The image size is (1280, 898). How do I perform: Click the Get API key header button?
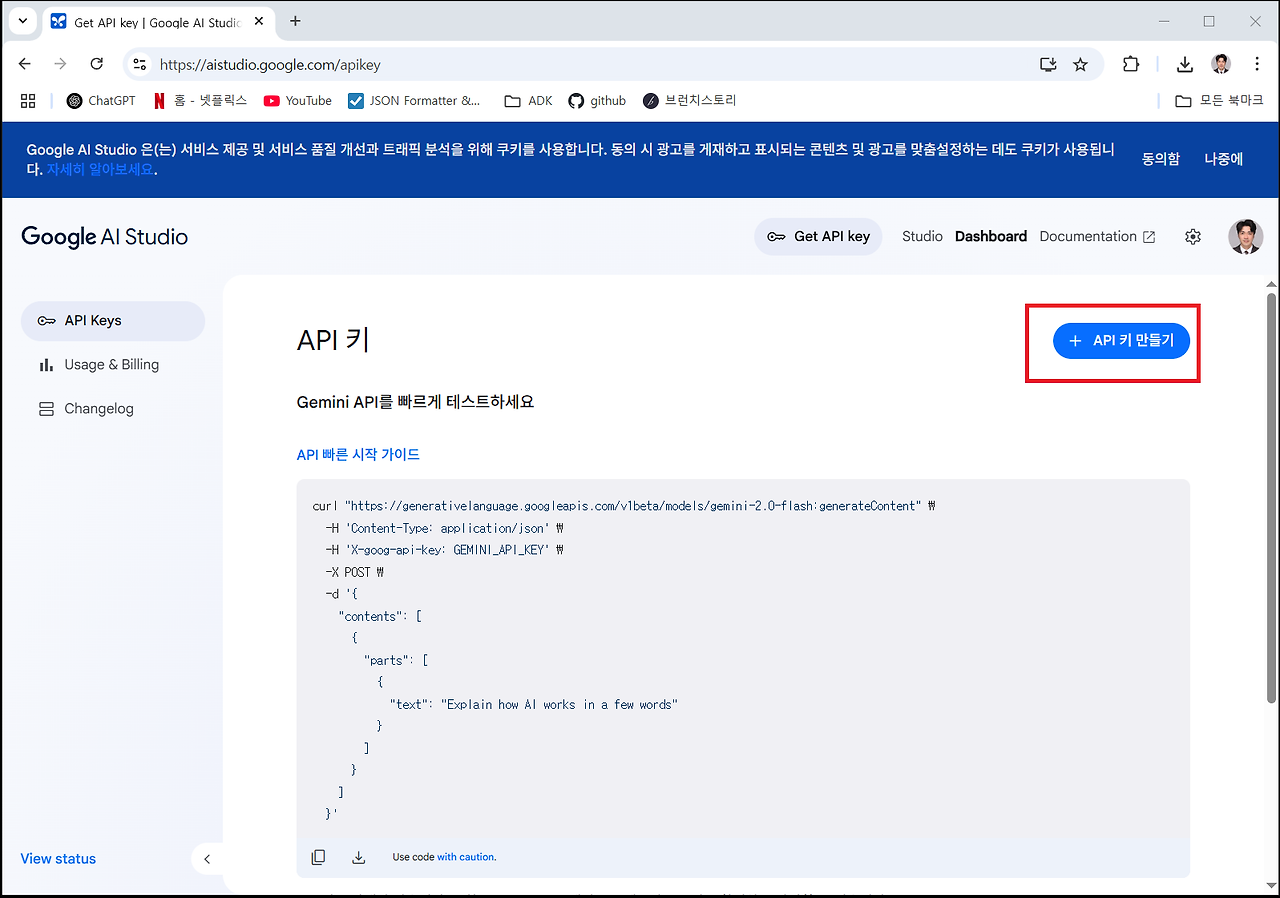[818, 237]
